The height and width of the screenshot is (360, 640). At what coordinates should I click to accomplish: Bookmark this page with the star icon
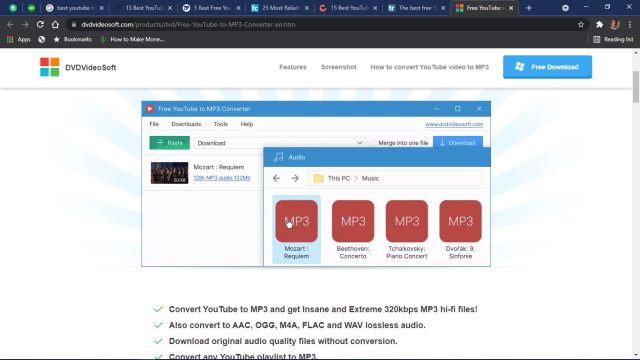pos(581,24)
